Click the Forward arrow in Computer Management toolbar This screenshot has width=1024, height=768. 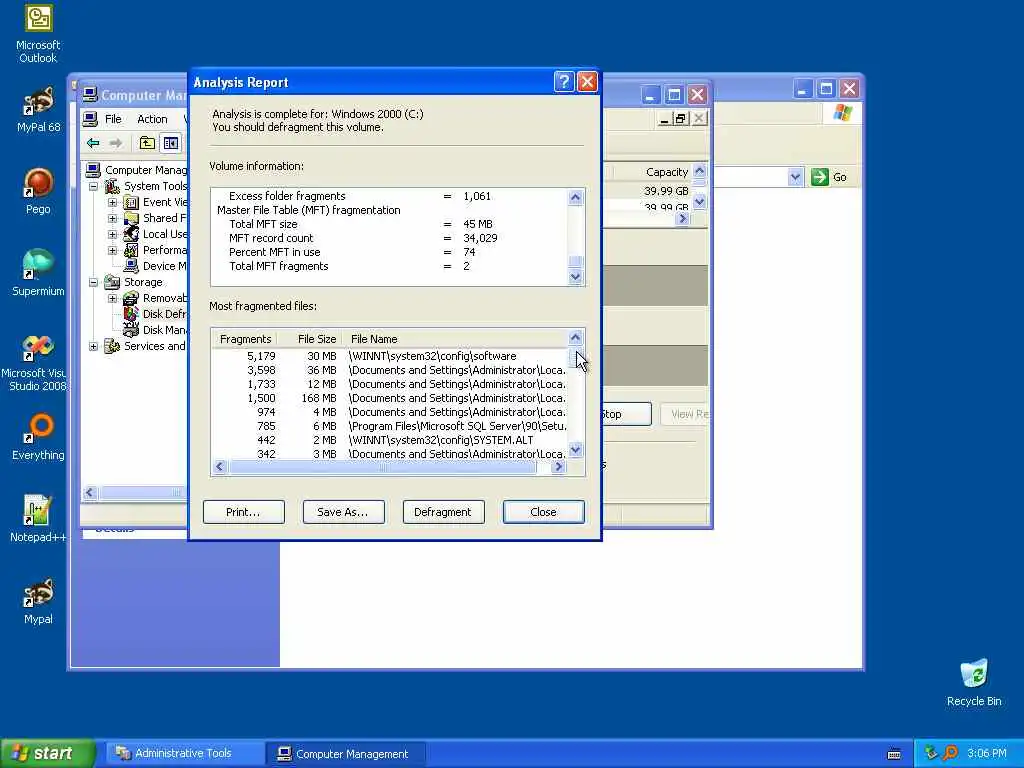[x=116, y=143]
